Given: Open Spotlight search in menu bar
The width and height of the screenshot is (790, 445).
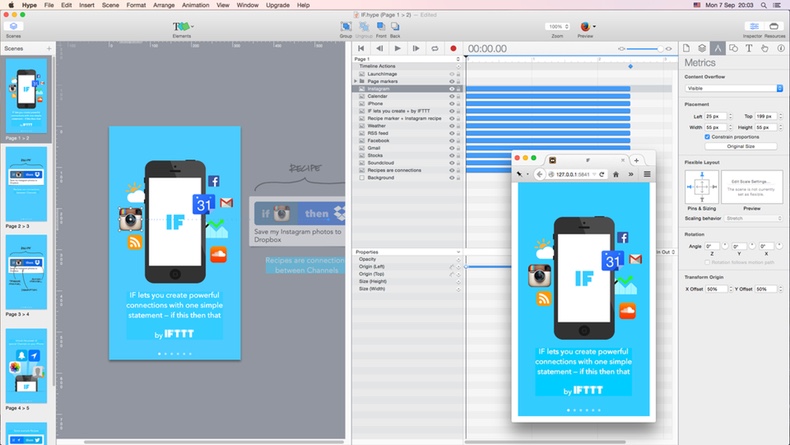Looking at the screenshot, I should (x=764, y=5).
